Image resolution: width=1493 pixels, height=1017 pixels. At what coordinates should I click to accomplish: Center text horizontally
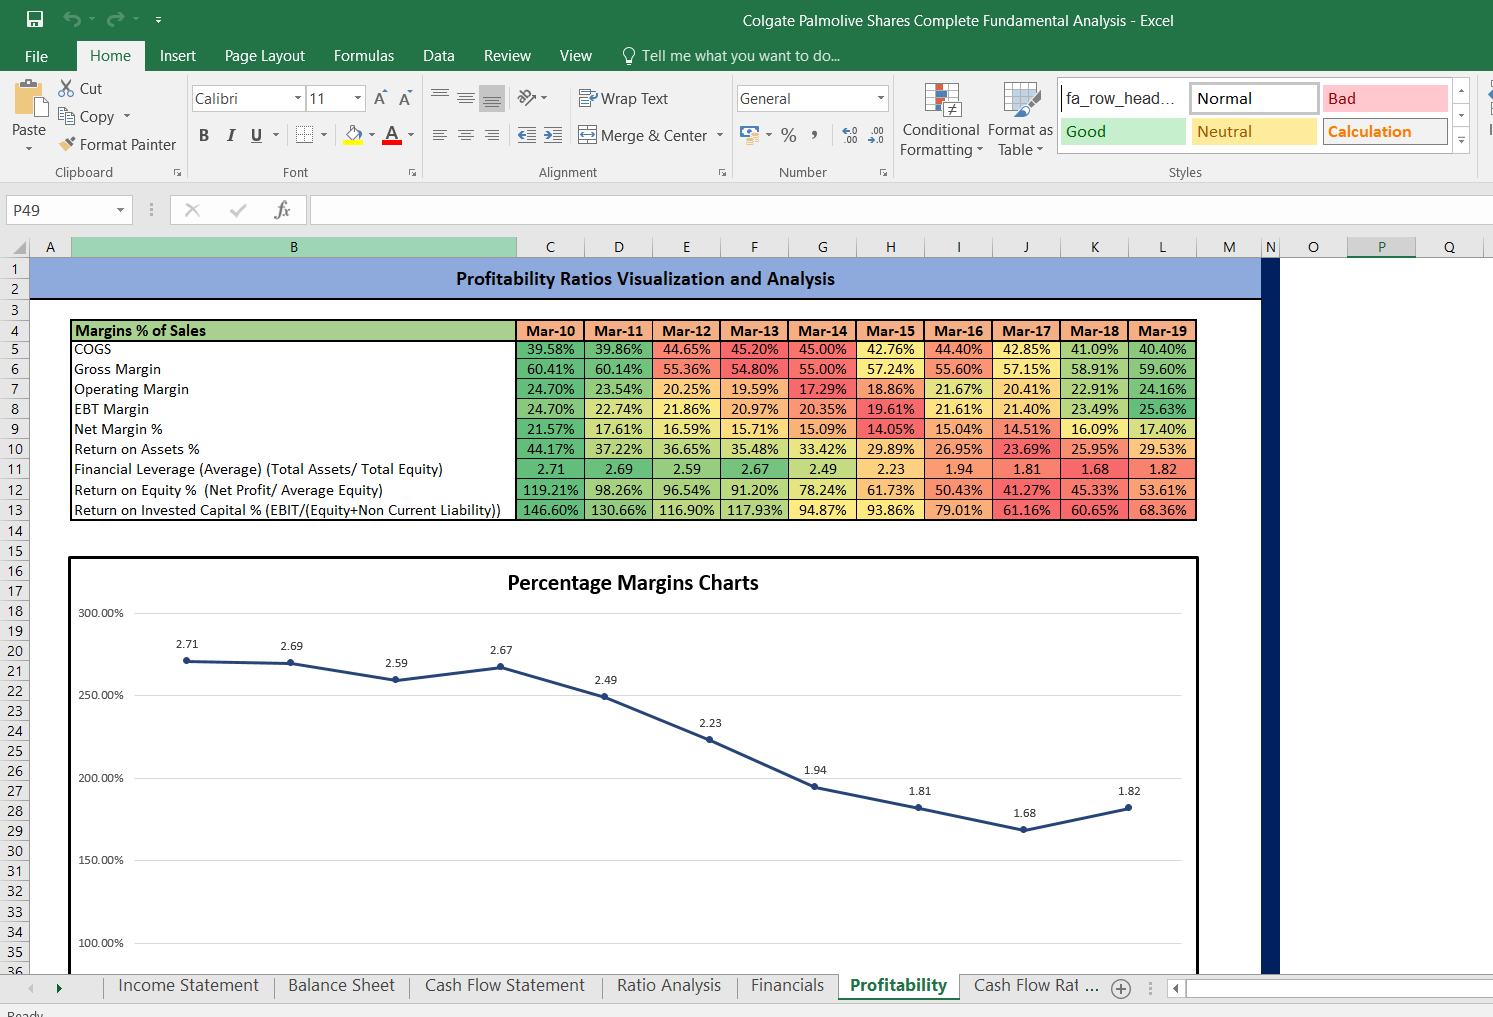(x=466, y=135)
